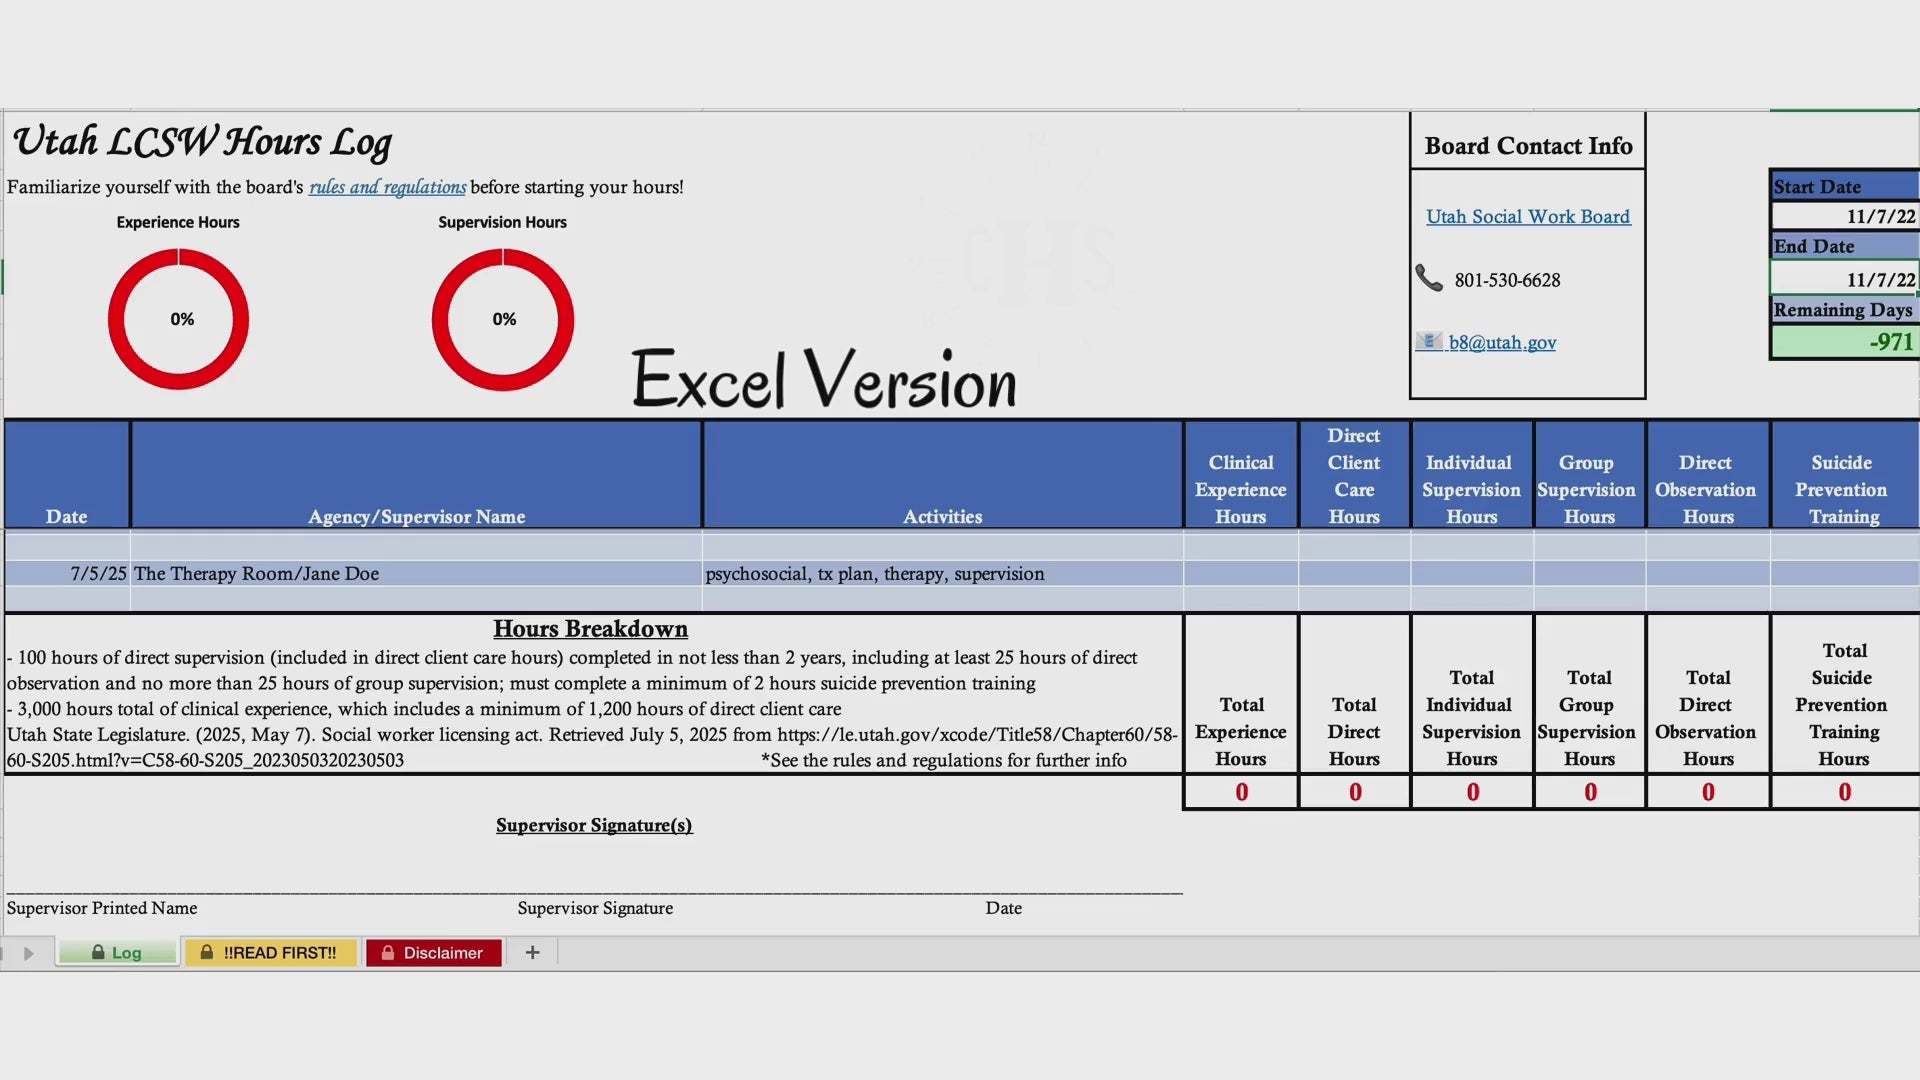The height and width of the screenshot is (1080, 1920).
Task: Select The Therapy Room/Jane Doe cell
Action: pyautogui.click(x=416, y=573)
